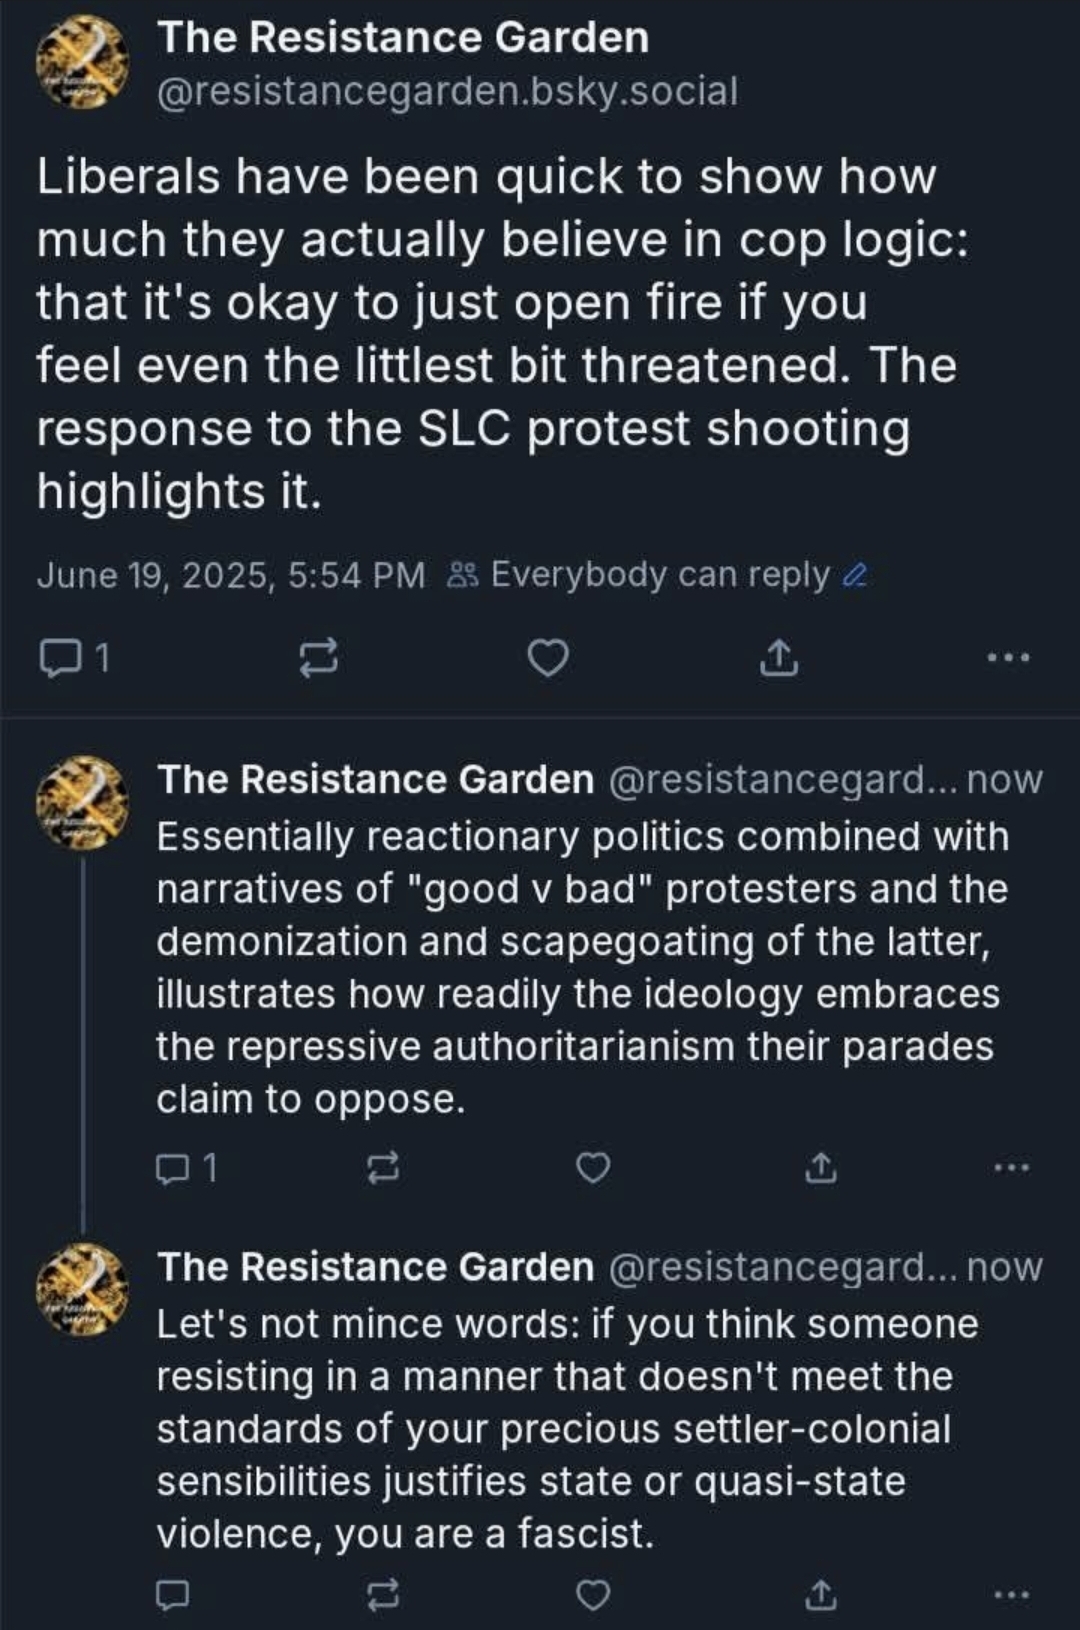Share the "Let's not mince words" reply
Viewport: 1080px width, 1630px height.
(x=820, y=1594)
